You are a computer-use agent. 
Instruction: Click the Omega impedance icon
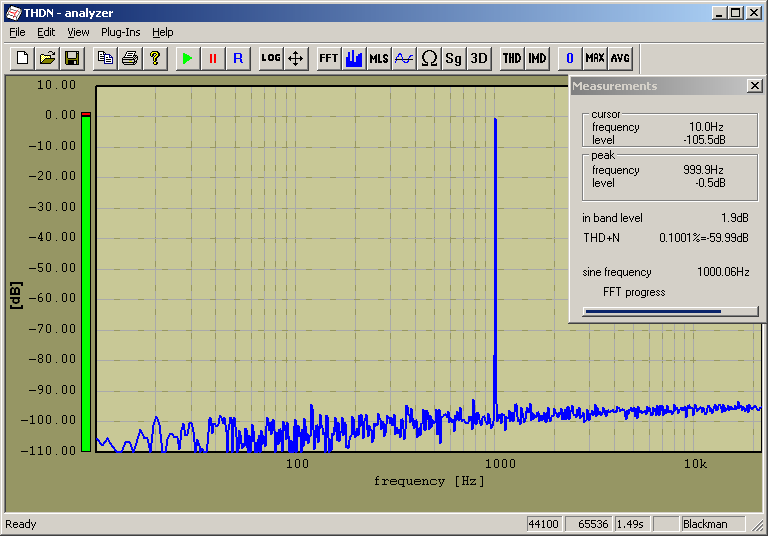pyautogui.click(x=429, y=58)
